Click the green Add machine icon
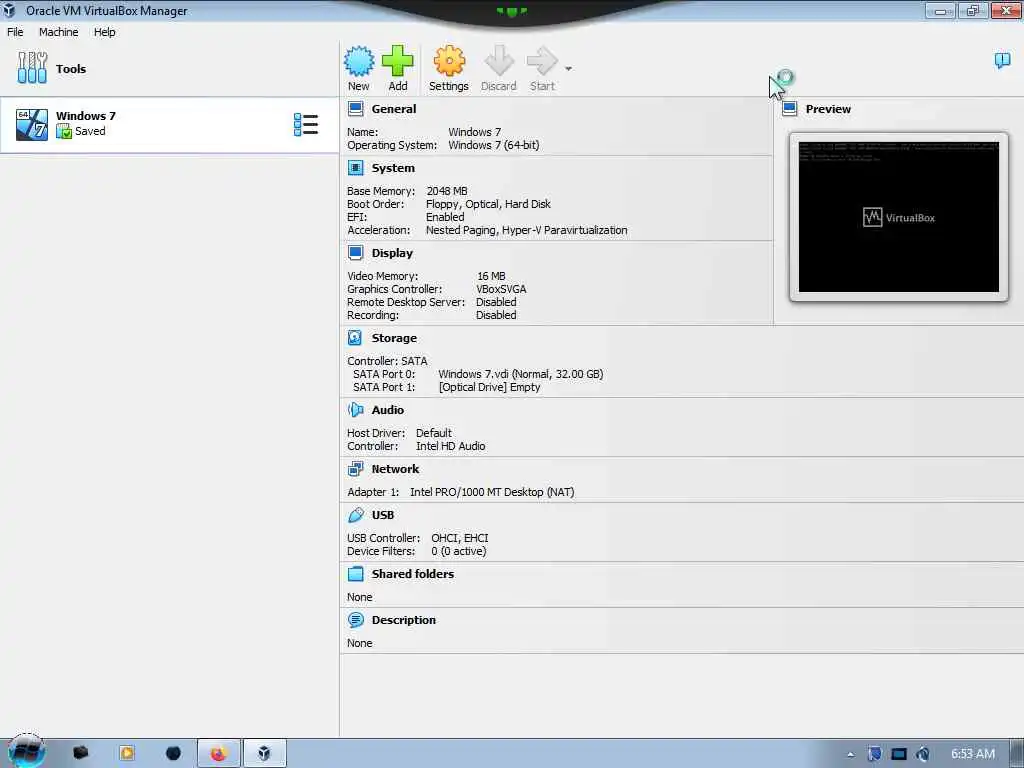Image resolution: width=1024 pixels, height=768 pixels. coord(397,61)
